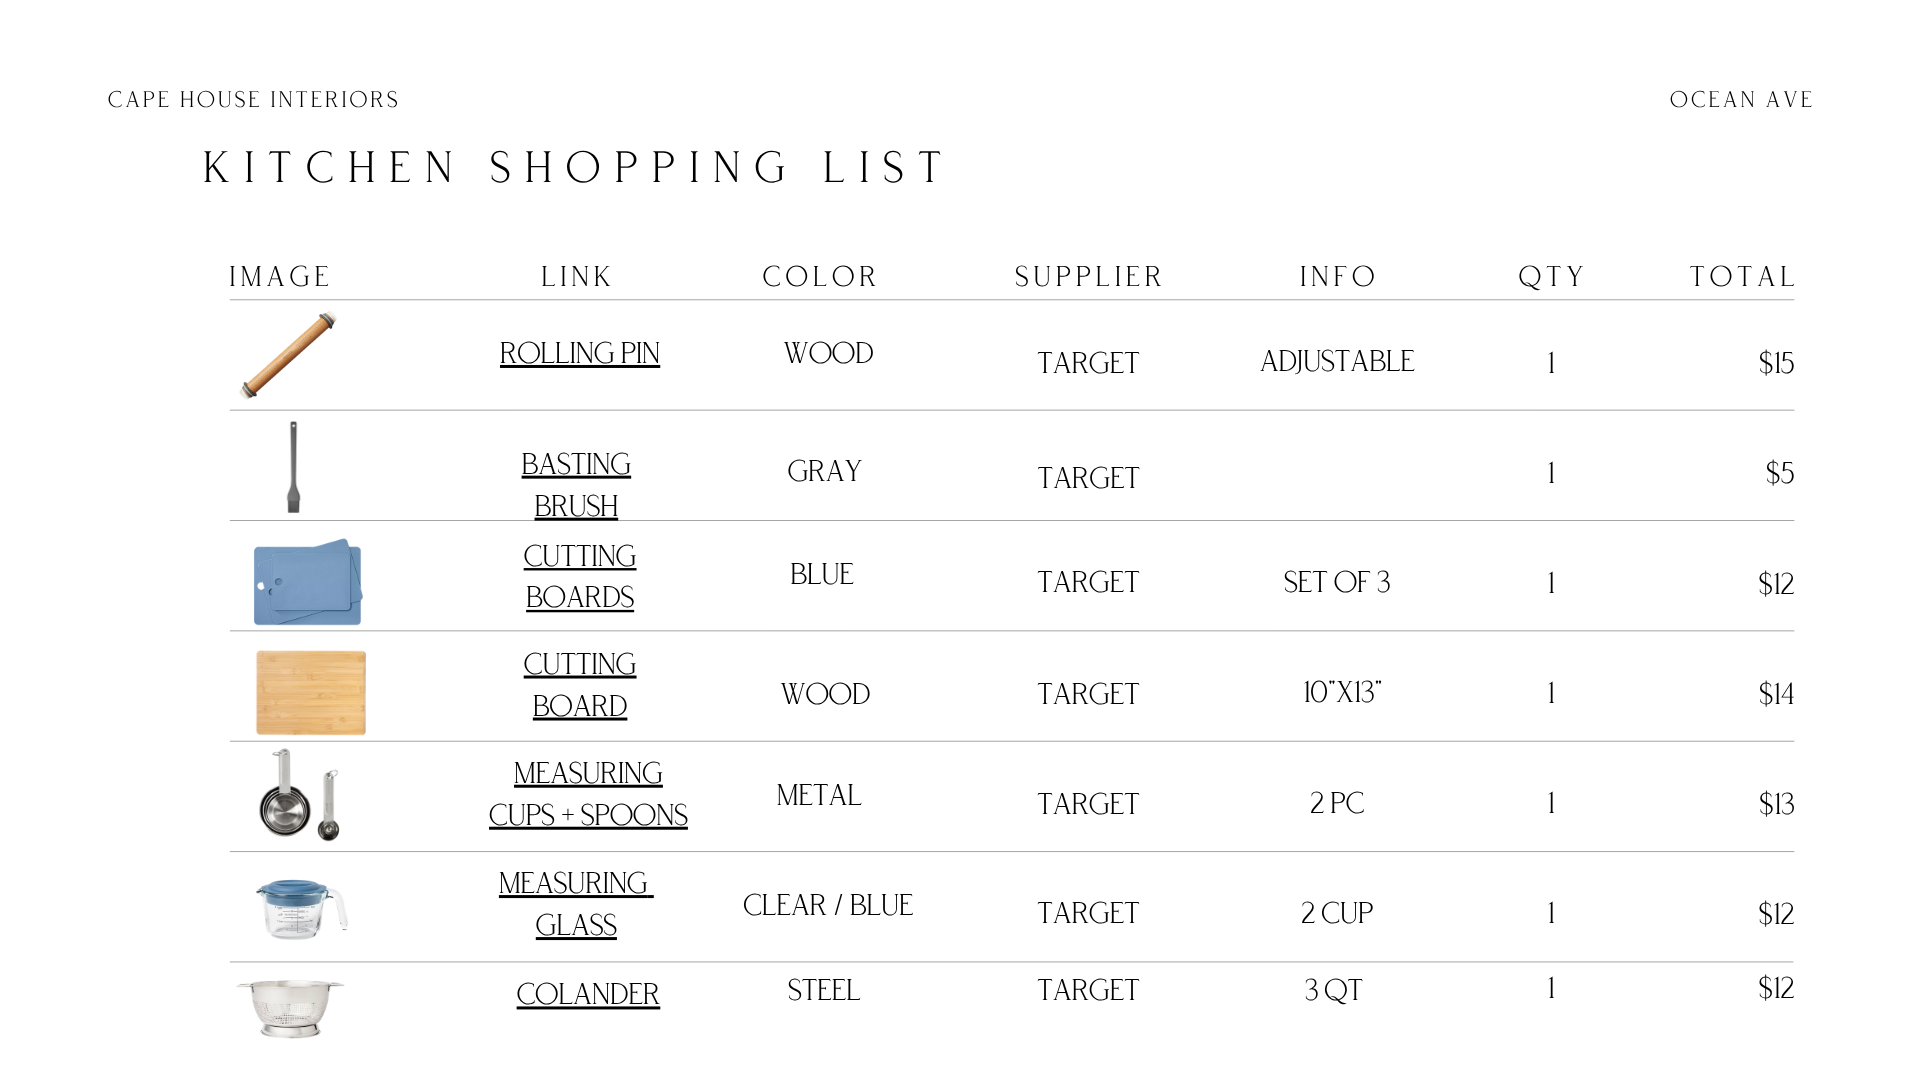Click the TOTAL column header
This screenshot has height=1080, width=1920.
tap(1742, 277)
